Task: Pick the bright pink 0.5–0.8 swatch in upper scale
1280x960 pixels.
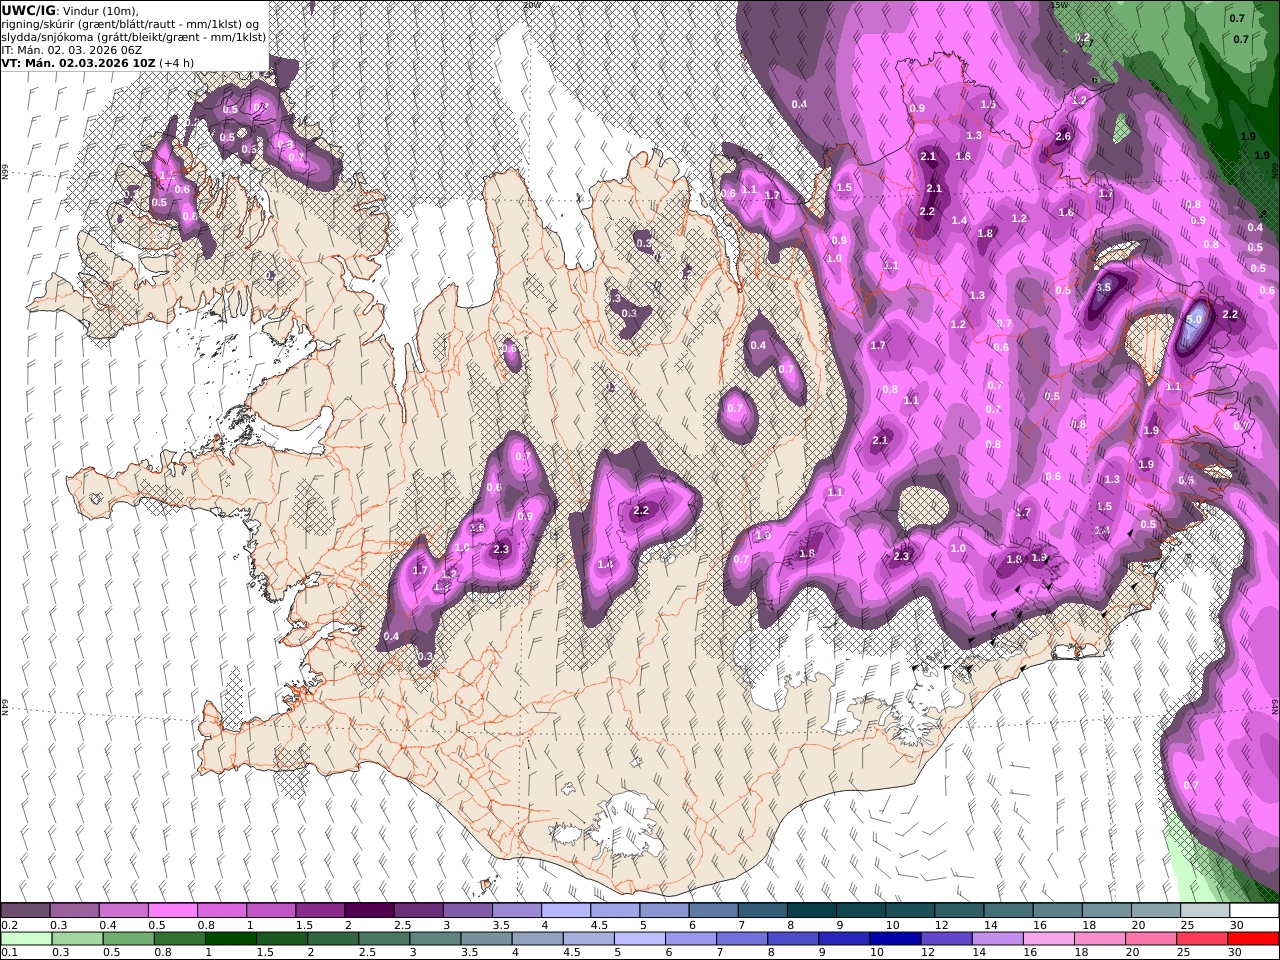Action: 172,910
